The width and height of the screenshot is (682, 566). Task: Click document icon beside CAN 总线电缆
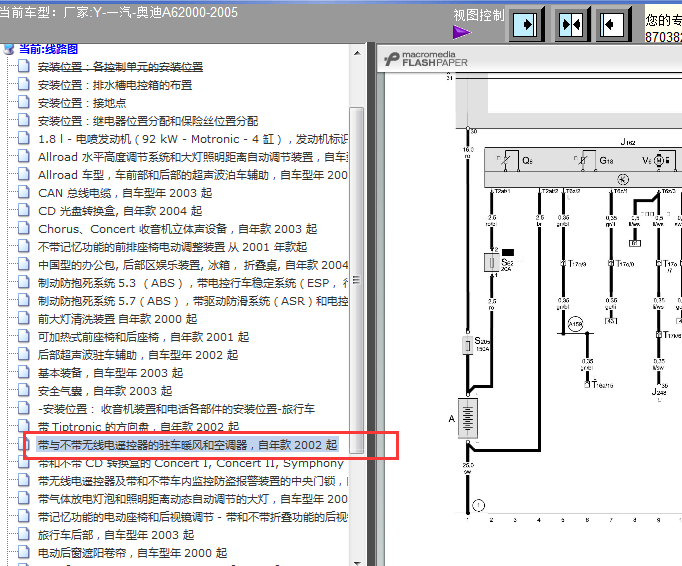[24, 193]
